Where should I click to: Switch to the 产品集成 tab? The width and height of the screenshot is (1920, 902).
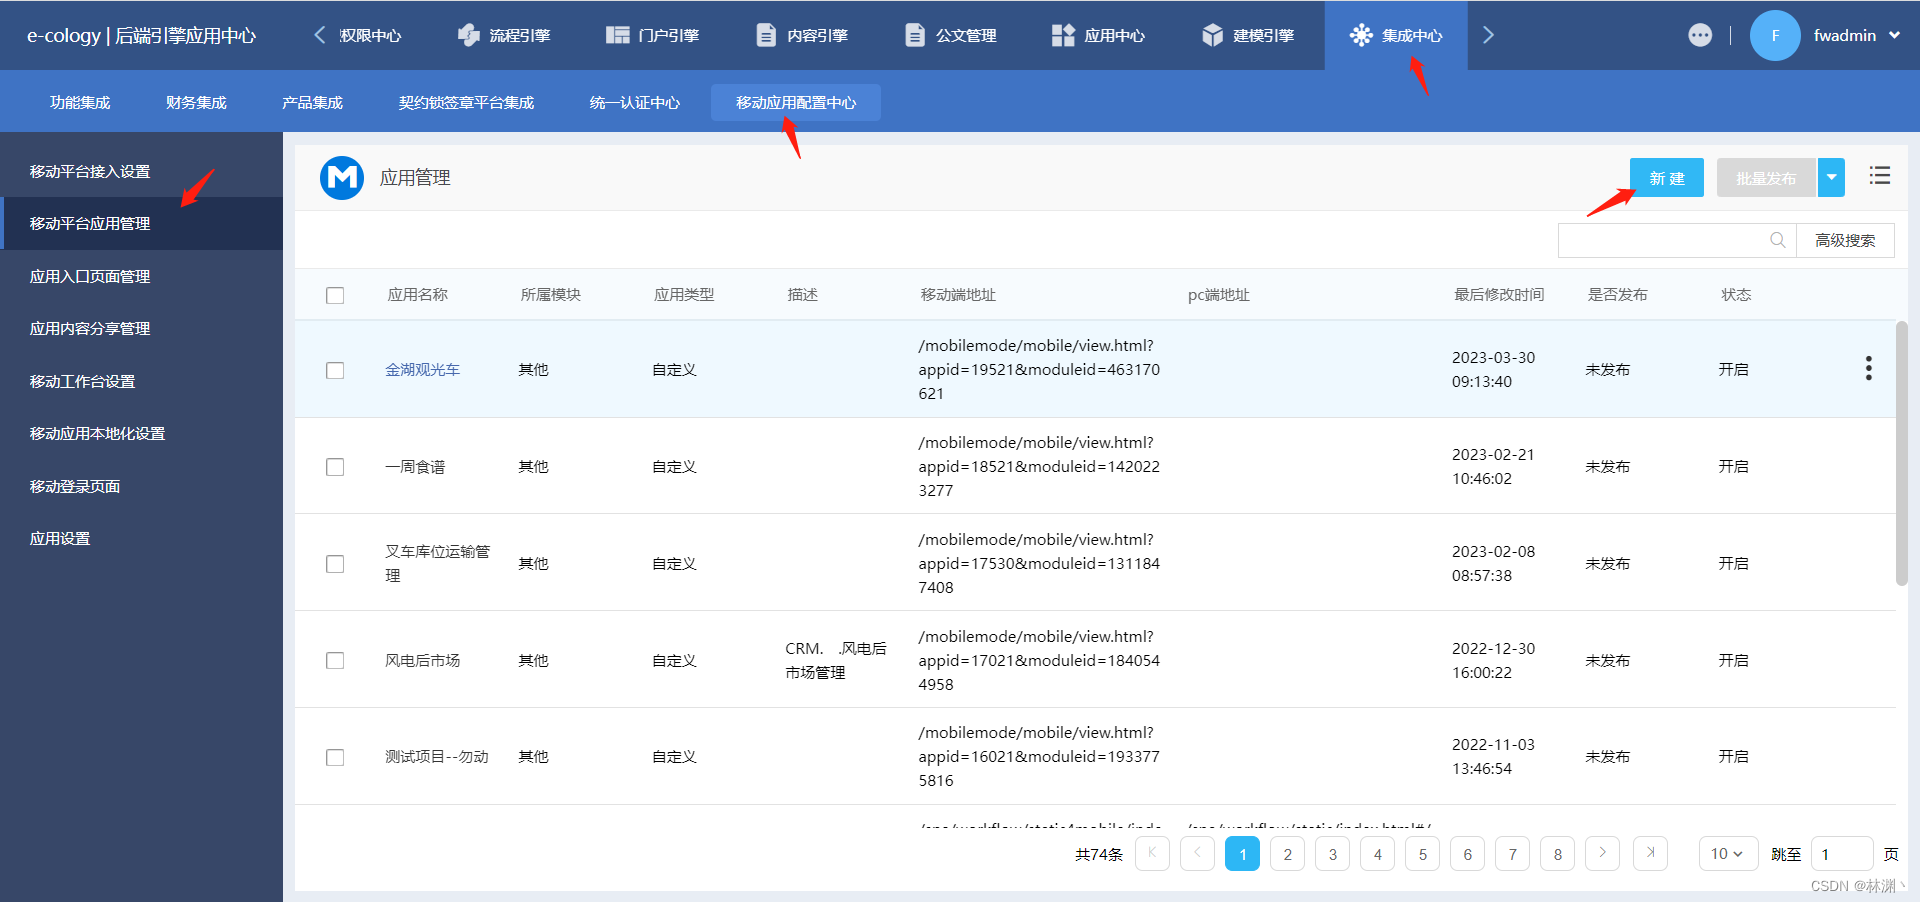(x=312, y=102)
